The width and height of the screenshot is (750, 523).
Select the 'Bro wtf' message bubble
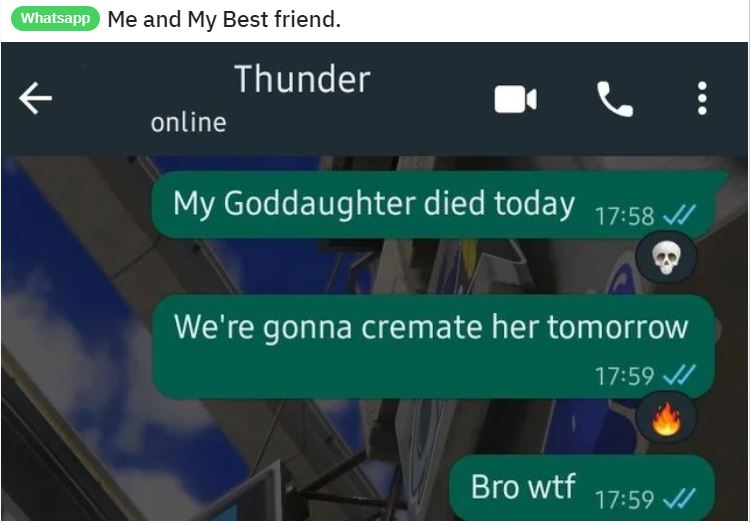click(582, 487)
